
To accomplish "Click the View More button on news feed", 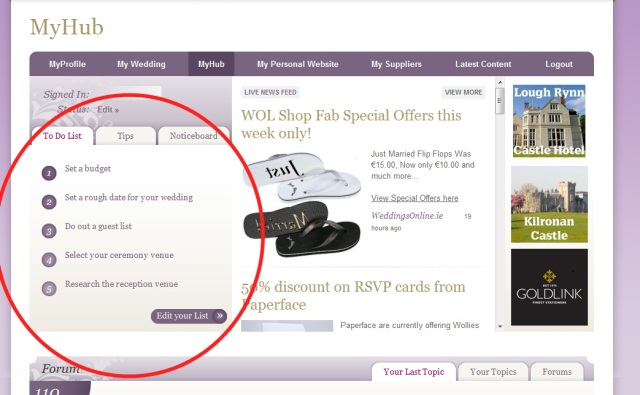I will tap(463, 92).
